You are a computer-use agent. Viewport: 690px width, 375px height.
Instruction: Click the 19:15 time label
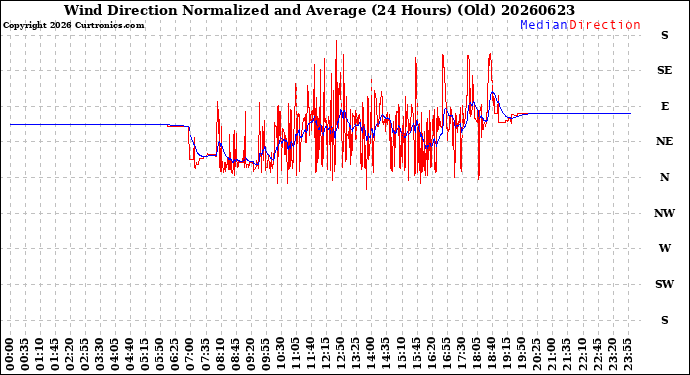[x=506, y=355]
